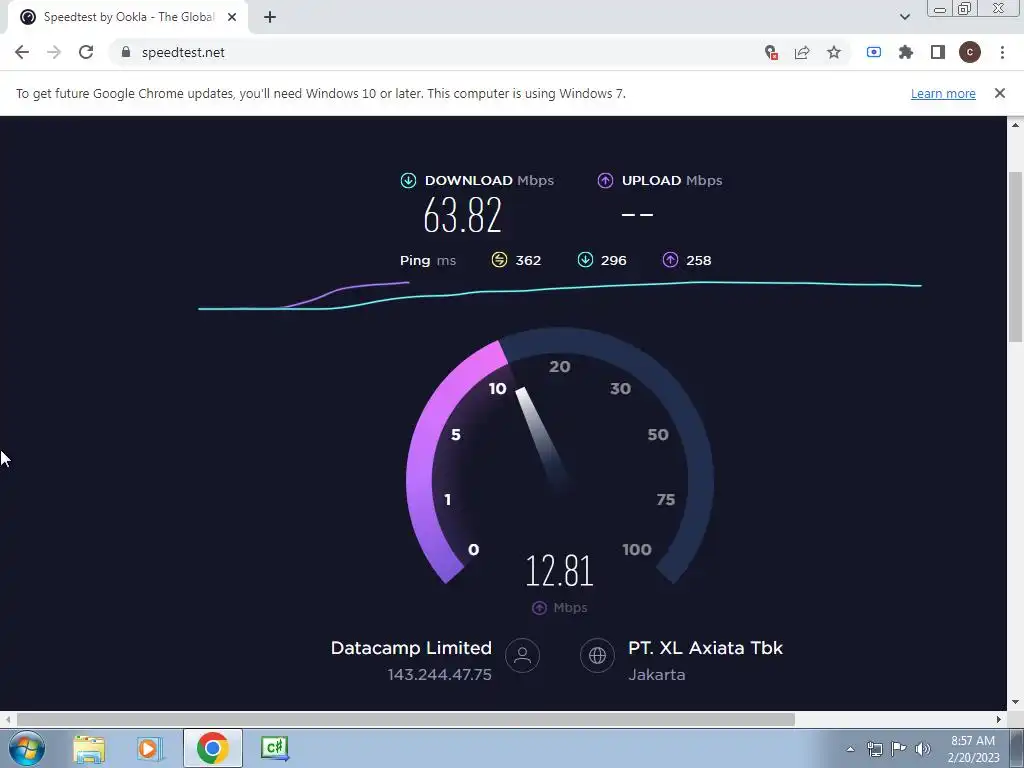Open the C# application in taskbar
The height and width of the screenshot is (768, 1024).
coord(275,748)
